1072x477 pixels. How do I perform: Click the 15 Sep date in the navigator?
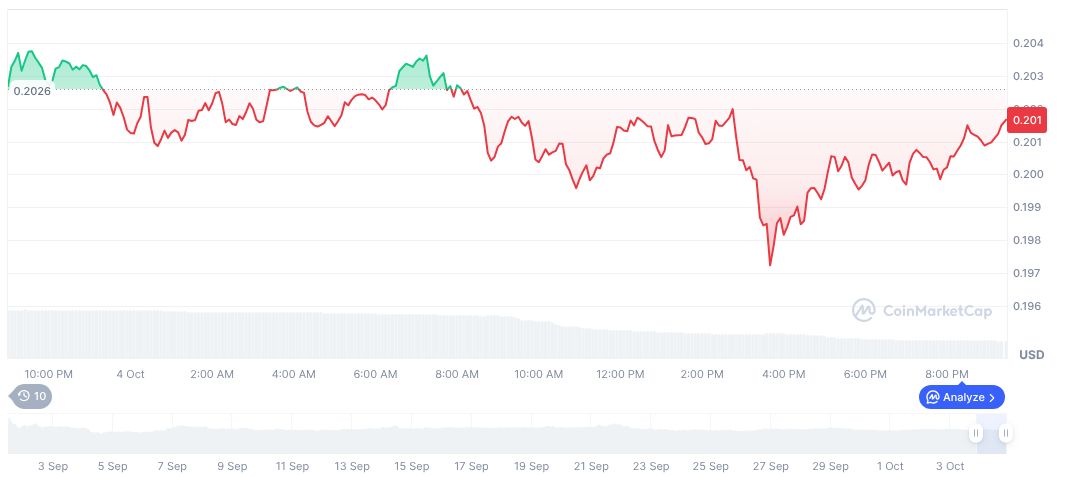[x=412, y=466]
